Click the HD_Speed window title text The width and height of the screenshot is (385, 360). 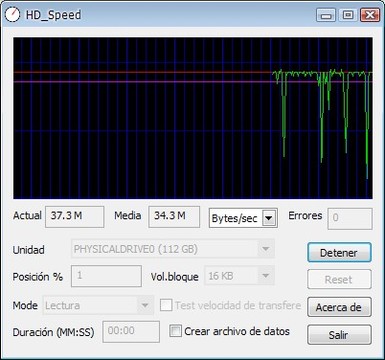[x=53, y=15]
